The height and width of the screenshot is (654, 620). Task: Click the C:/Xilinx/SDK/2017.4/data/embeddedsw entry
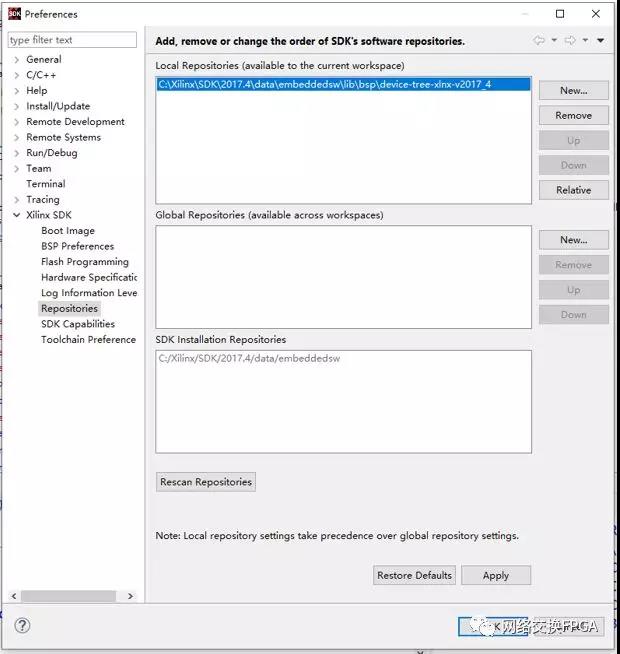[x=249, y=358]
